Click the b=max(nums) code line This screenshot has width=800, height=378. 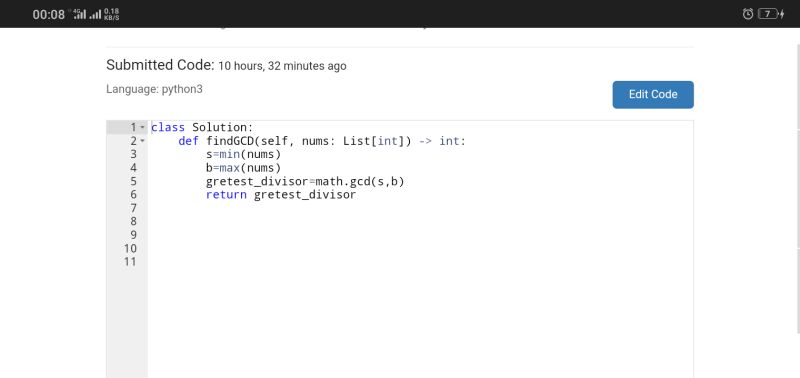(243, 168)
